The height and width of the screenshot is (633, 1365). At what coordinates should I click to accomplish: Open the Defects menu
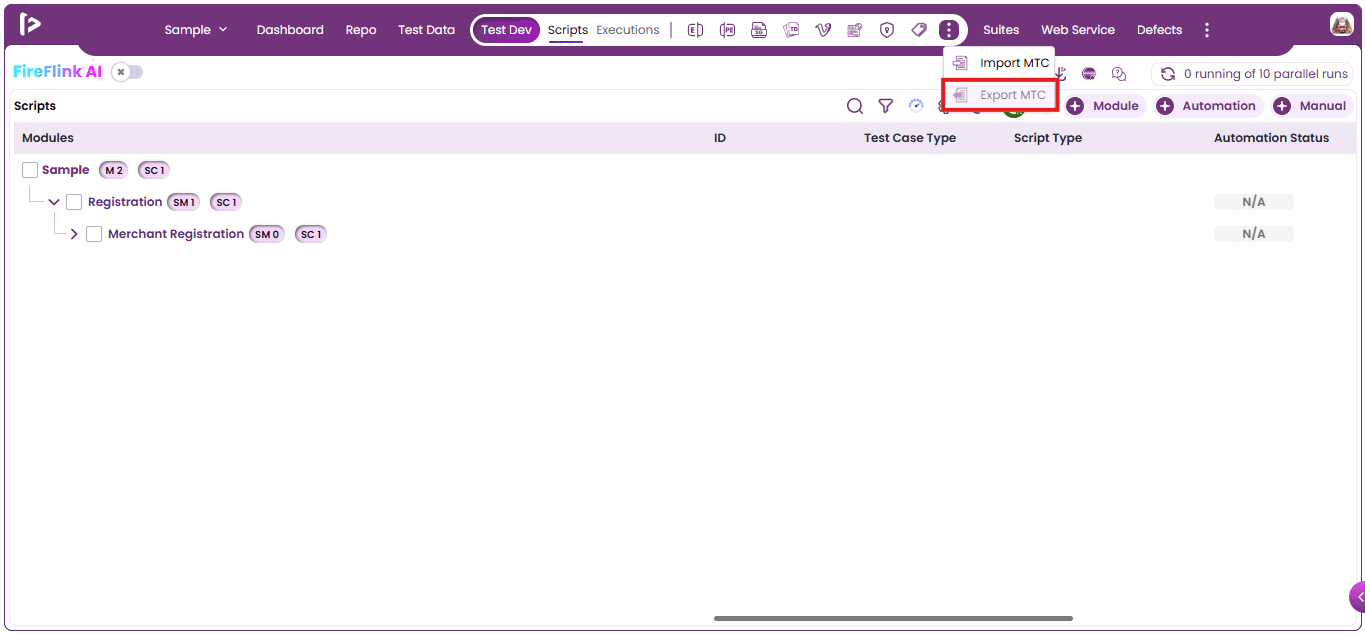(1160, 30)
